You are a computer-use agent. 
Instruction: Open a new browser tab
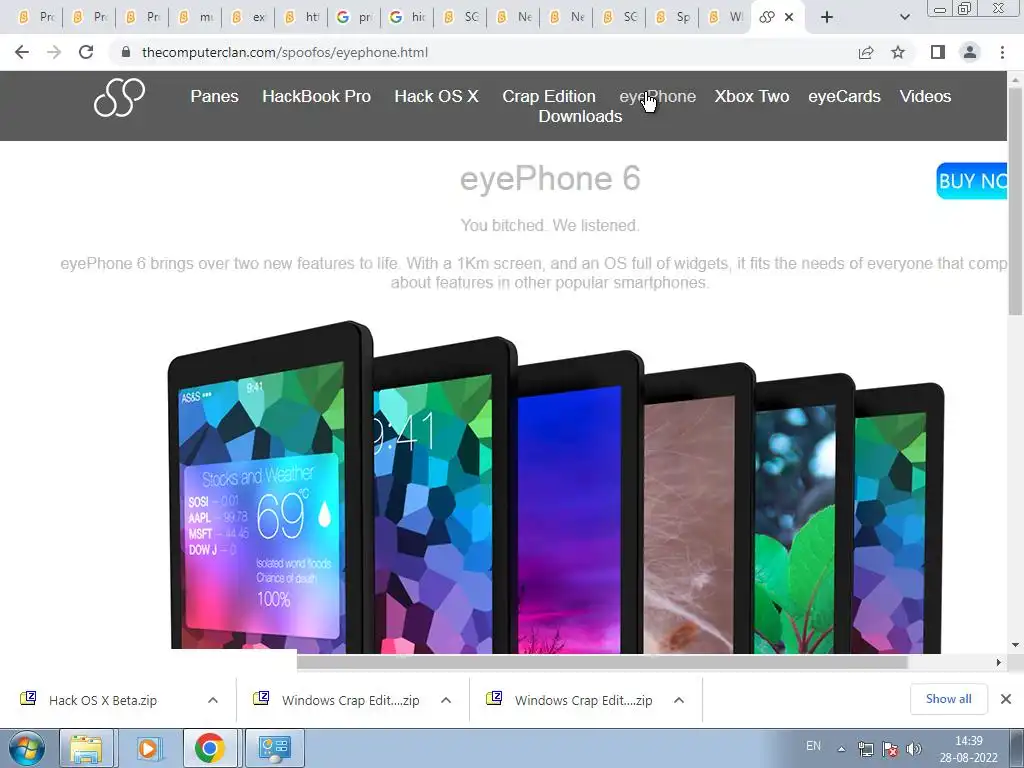click(827, 17)
